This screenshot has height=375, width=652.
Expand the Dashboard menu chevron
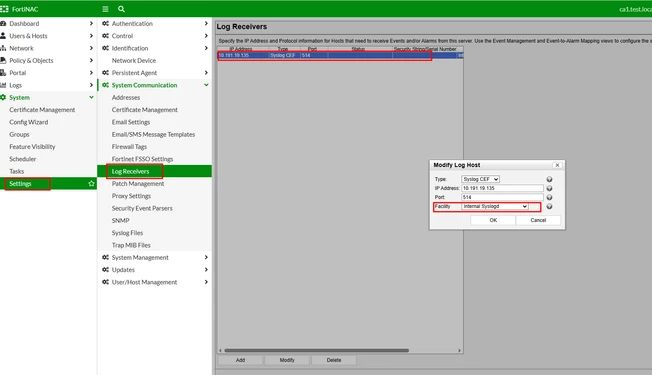(91, 24)
